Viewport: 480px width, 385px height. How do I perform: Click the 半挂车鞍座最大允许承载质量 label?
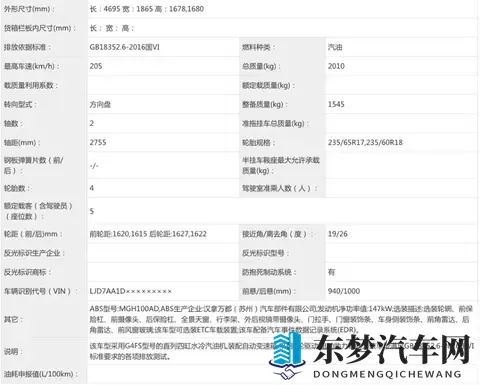281,166
